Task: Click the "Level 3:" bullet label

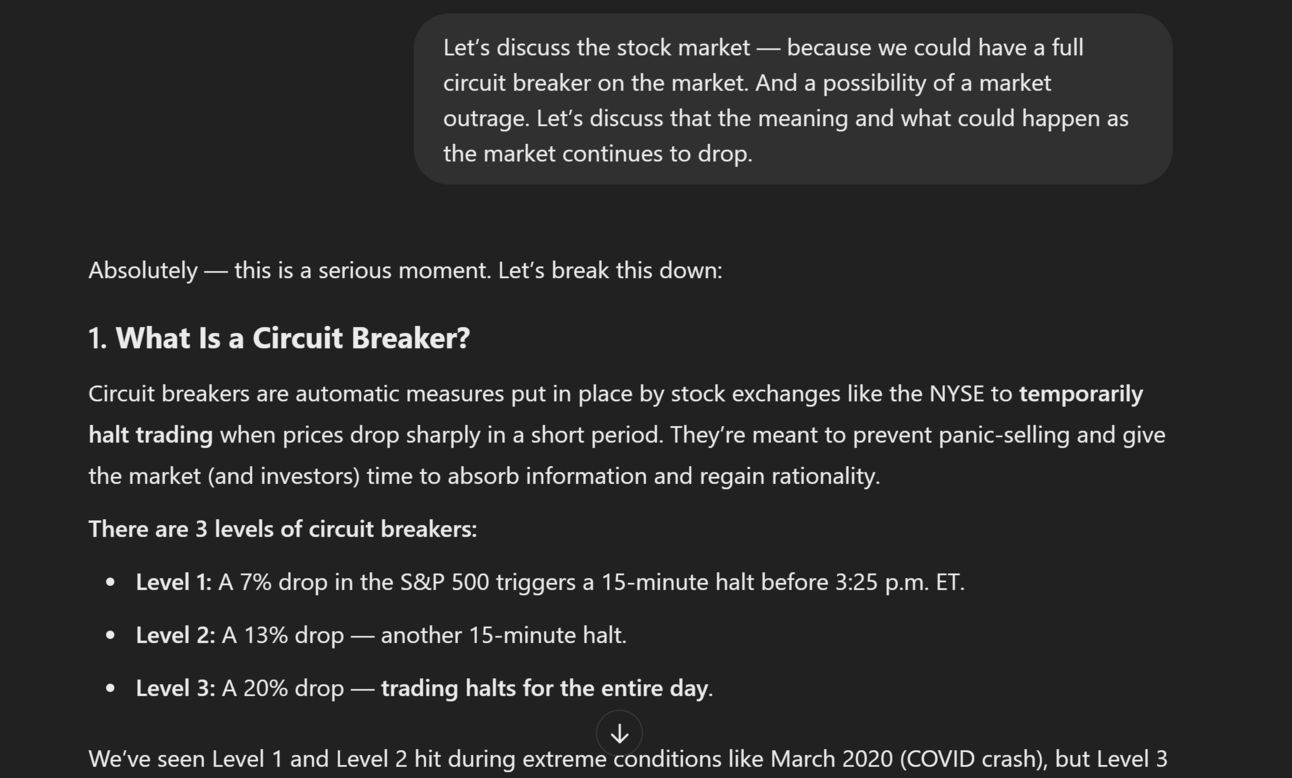Action: coord(176,688)
